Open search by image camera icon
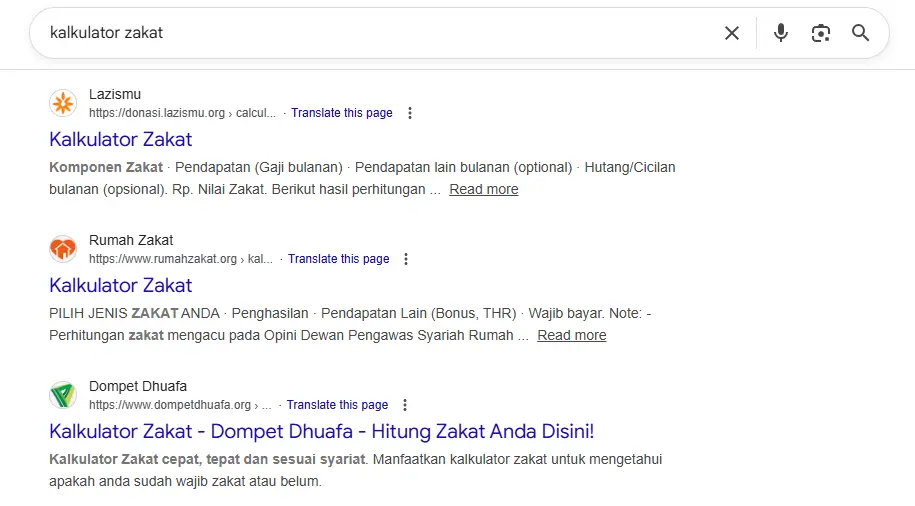The height and width of the screenshot is (506, 915). click(821, 33)
